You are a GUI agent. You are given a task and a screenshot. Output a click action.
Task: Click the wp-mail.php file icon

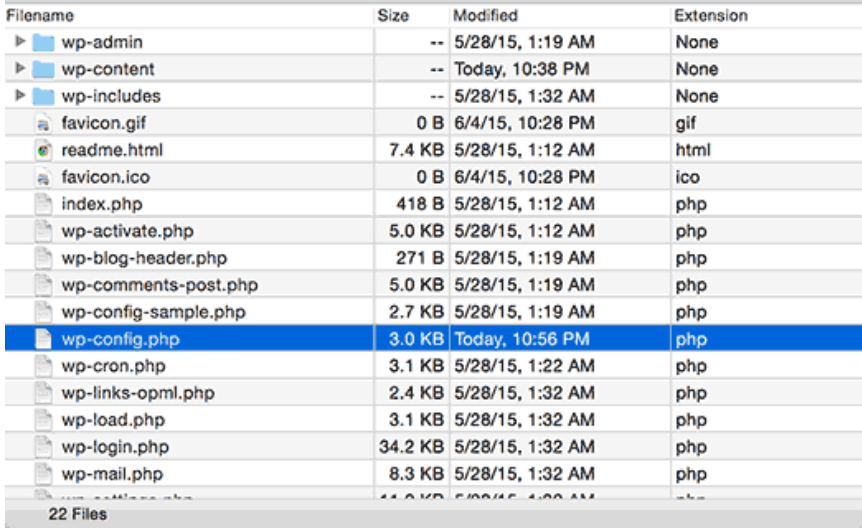pyautogui.click(x=43, y=473)
